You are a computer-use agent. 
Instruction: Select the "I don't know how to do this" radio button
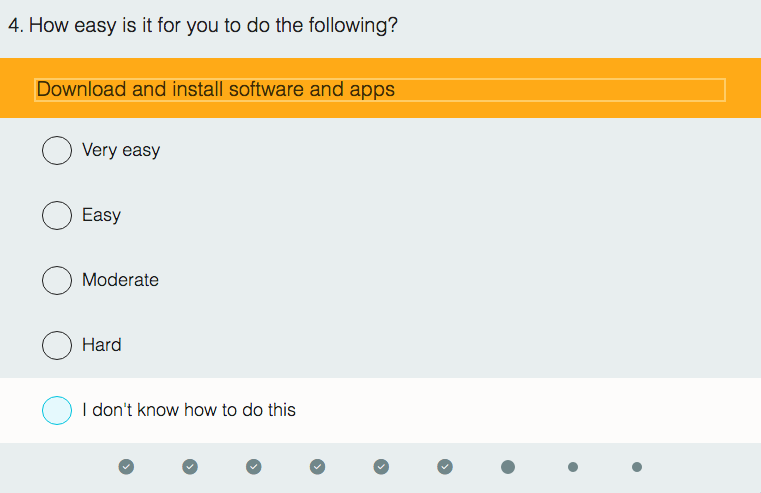click(x=57, y=410)
